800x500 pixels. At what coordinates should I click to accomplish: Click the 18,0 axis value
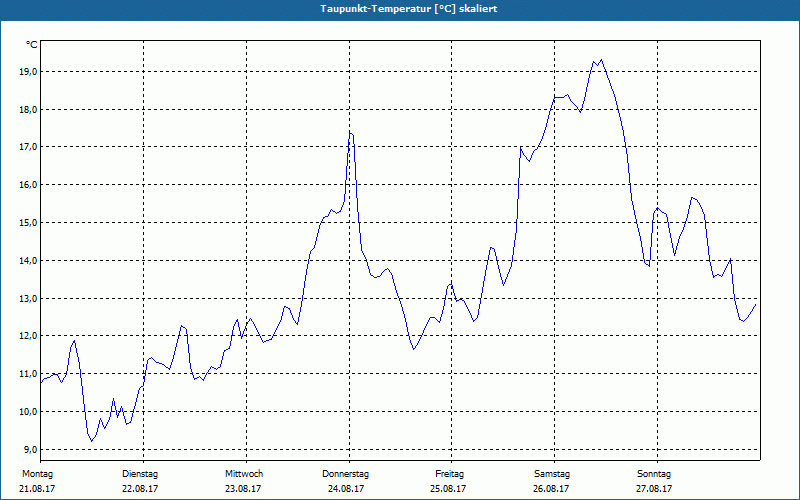(29, 109)
